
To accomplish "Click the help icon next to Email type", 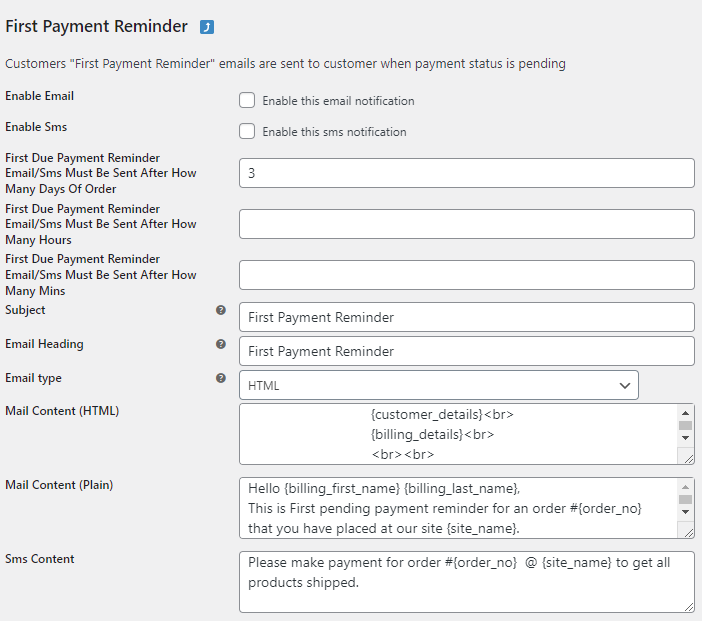I will click(x=221, y=378).
